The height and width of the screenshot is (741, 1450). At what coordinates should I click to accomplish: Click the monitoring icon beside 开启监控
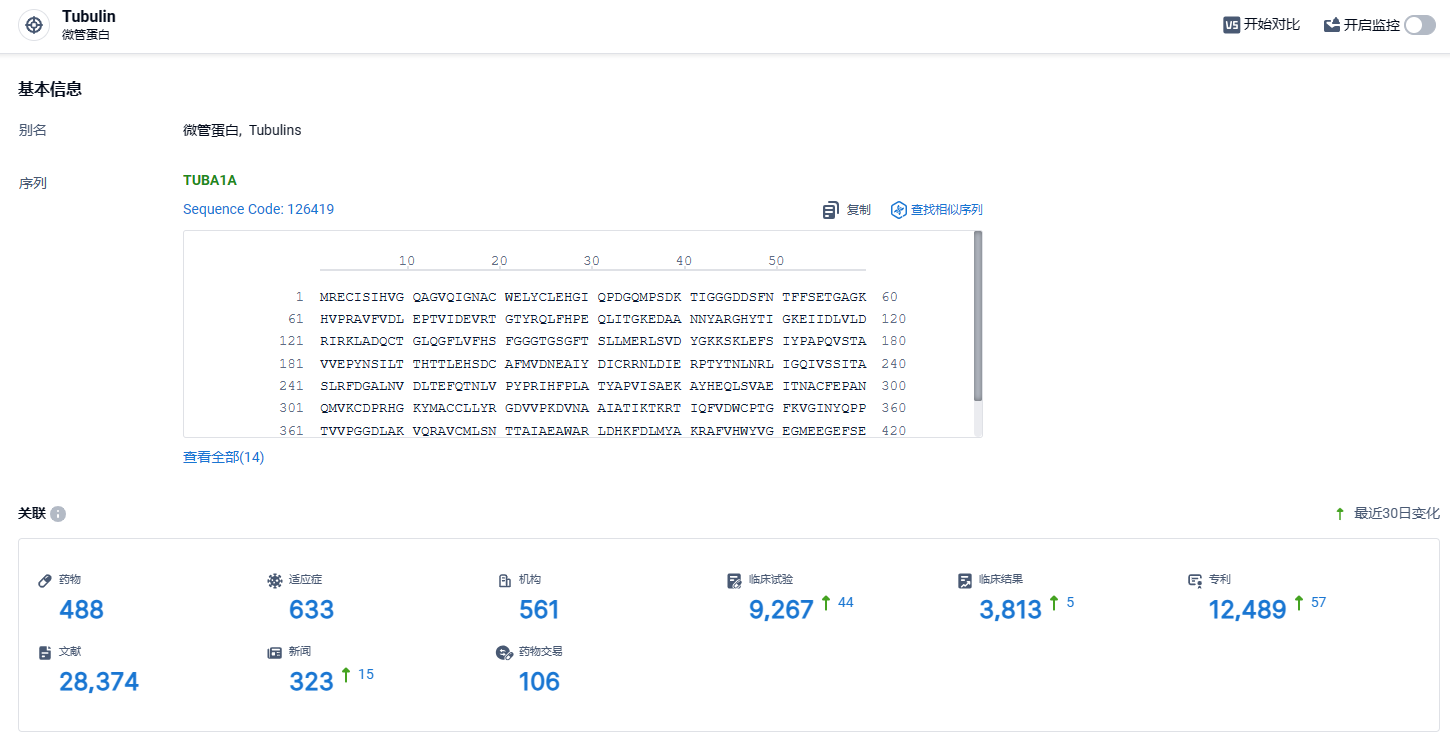[1332, 25]
